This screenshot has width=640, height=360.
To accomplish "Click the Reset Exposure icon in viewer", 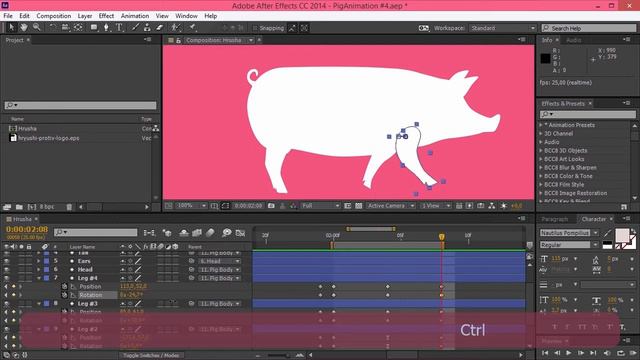I will point(504,206).
